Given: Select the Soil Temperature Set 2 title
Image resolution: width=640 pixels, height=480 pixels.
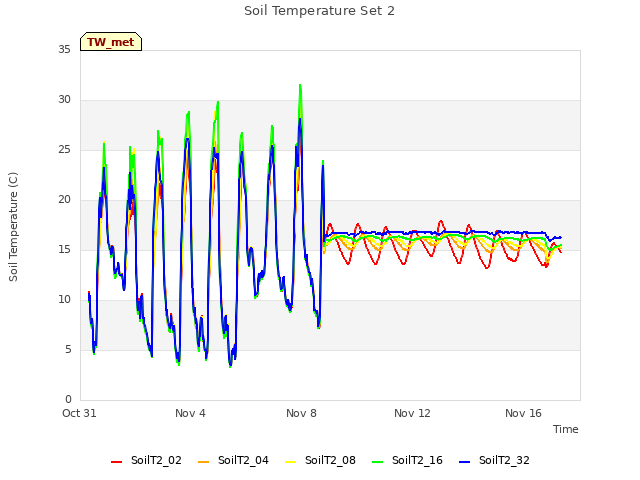Looking at the screenshot, I should pos(320,11).
